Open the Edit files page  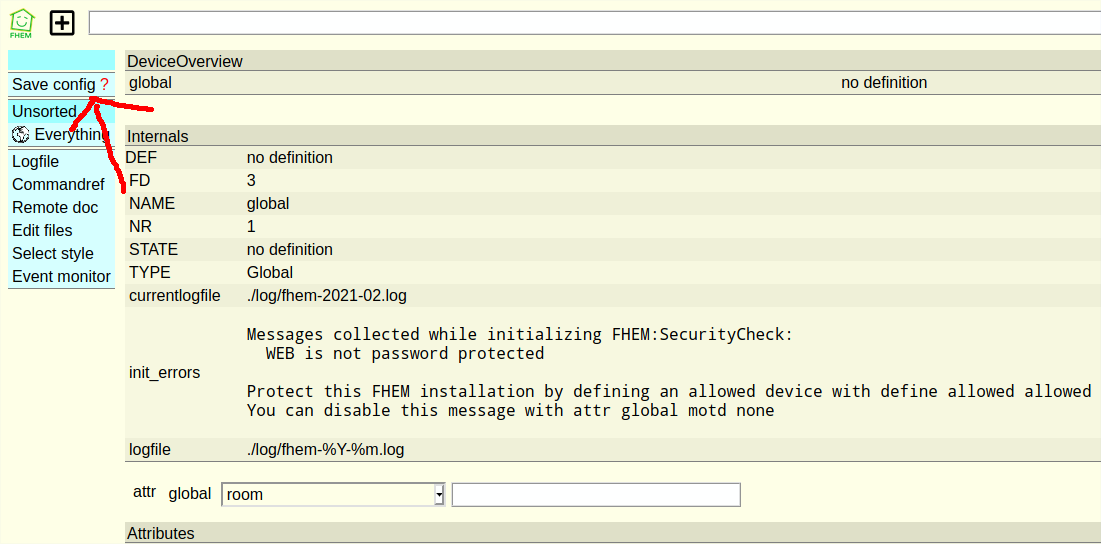pos(42,230)
